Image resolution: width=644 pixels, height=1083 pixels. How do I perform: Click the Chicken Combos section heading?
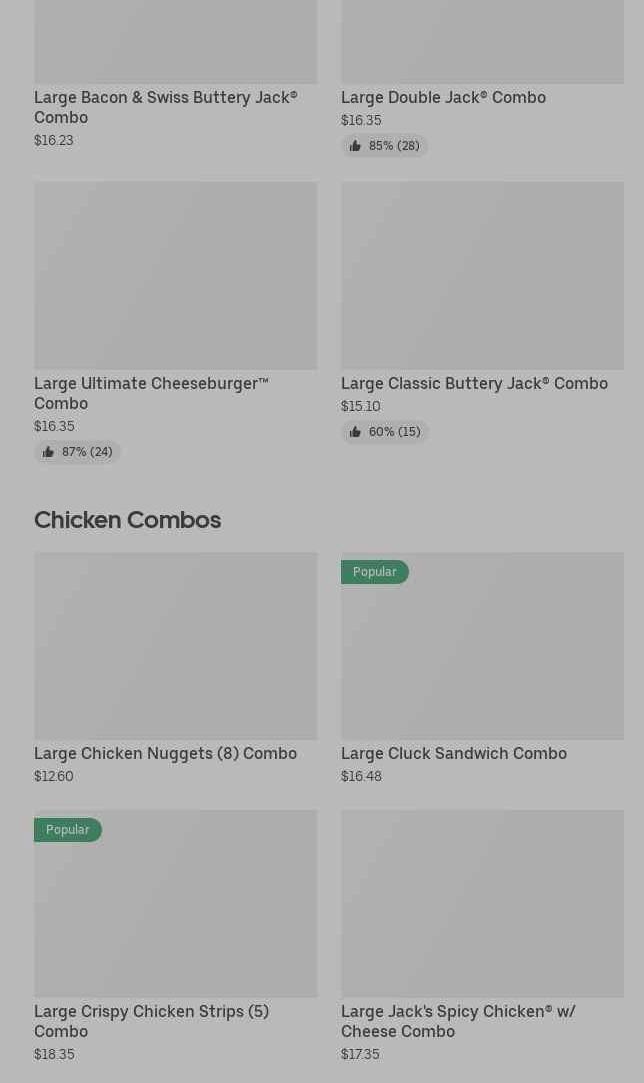127,519
